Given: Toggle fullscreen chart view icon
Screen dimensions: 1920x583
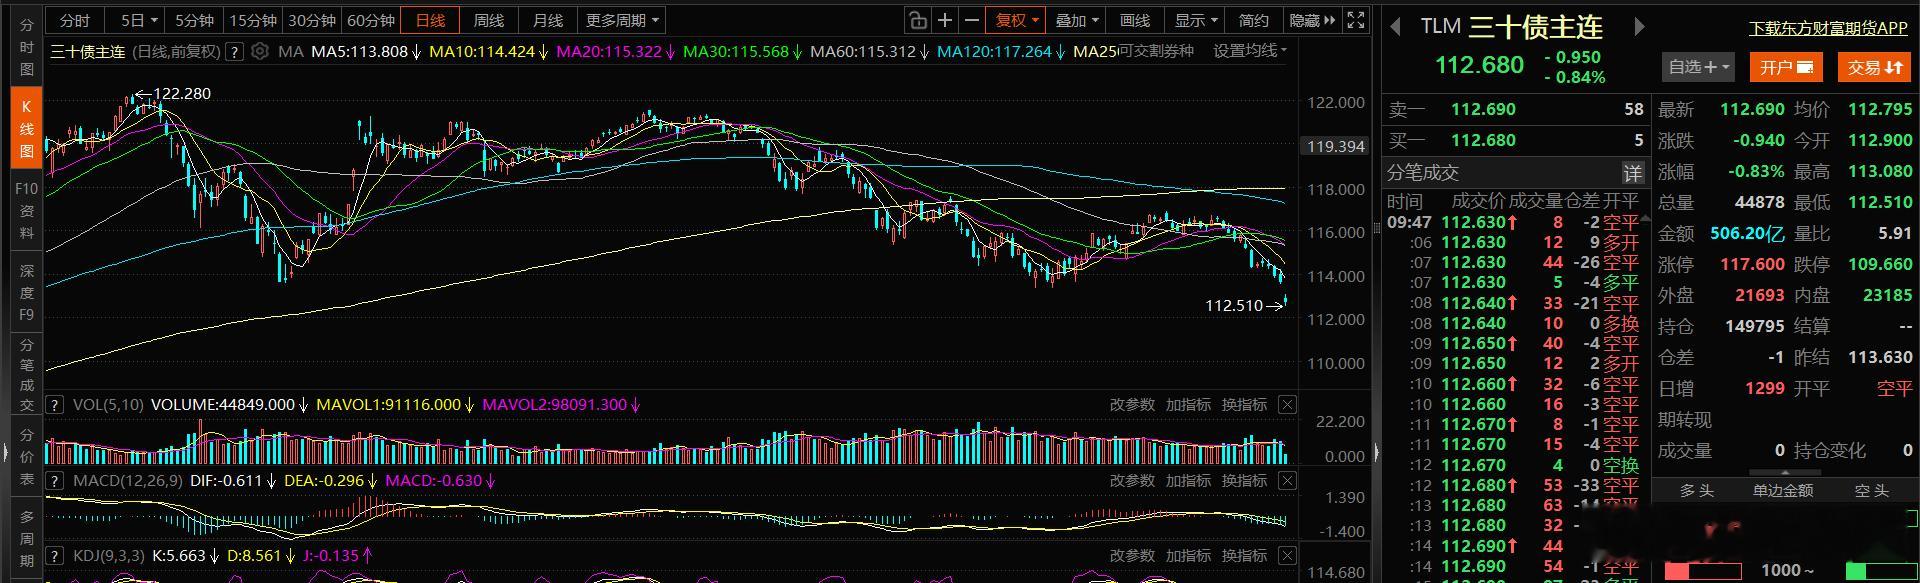Looking at the screenshot, I should [1356, 20].
